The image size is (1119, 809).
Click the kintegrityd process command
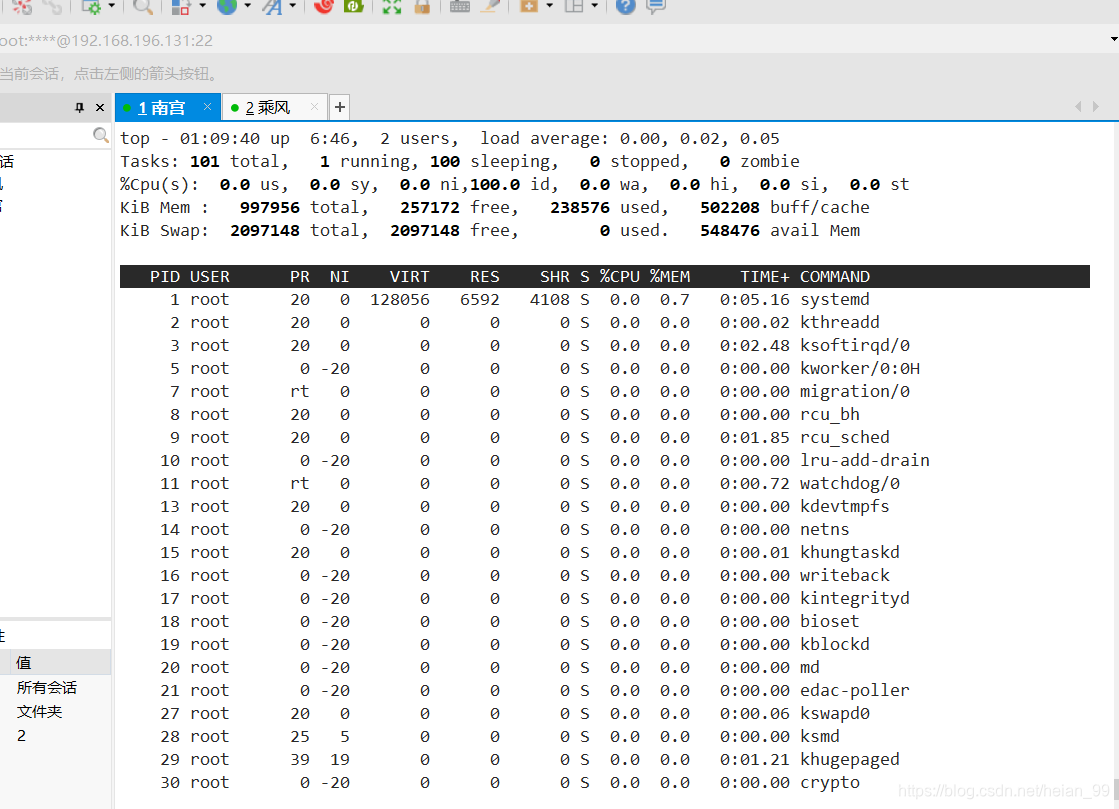click(854, 599)
